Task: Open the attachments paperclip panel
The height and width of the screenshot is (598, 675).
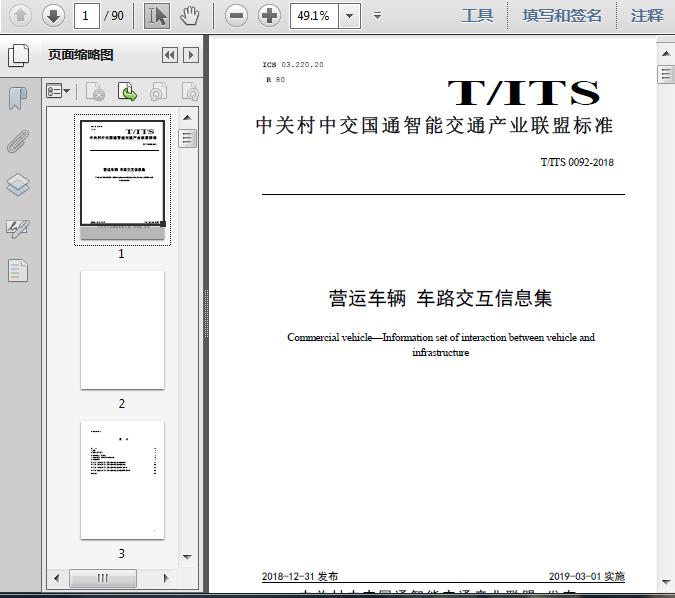Action: point(18,142)
